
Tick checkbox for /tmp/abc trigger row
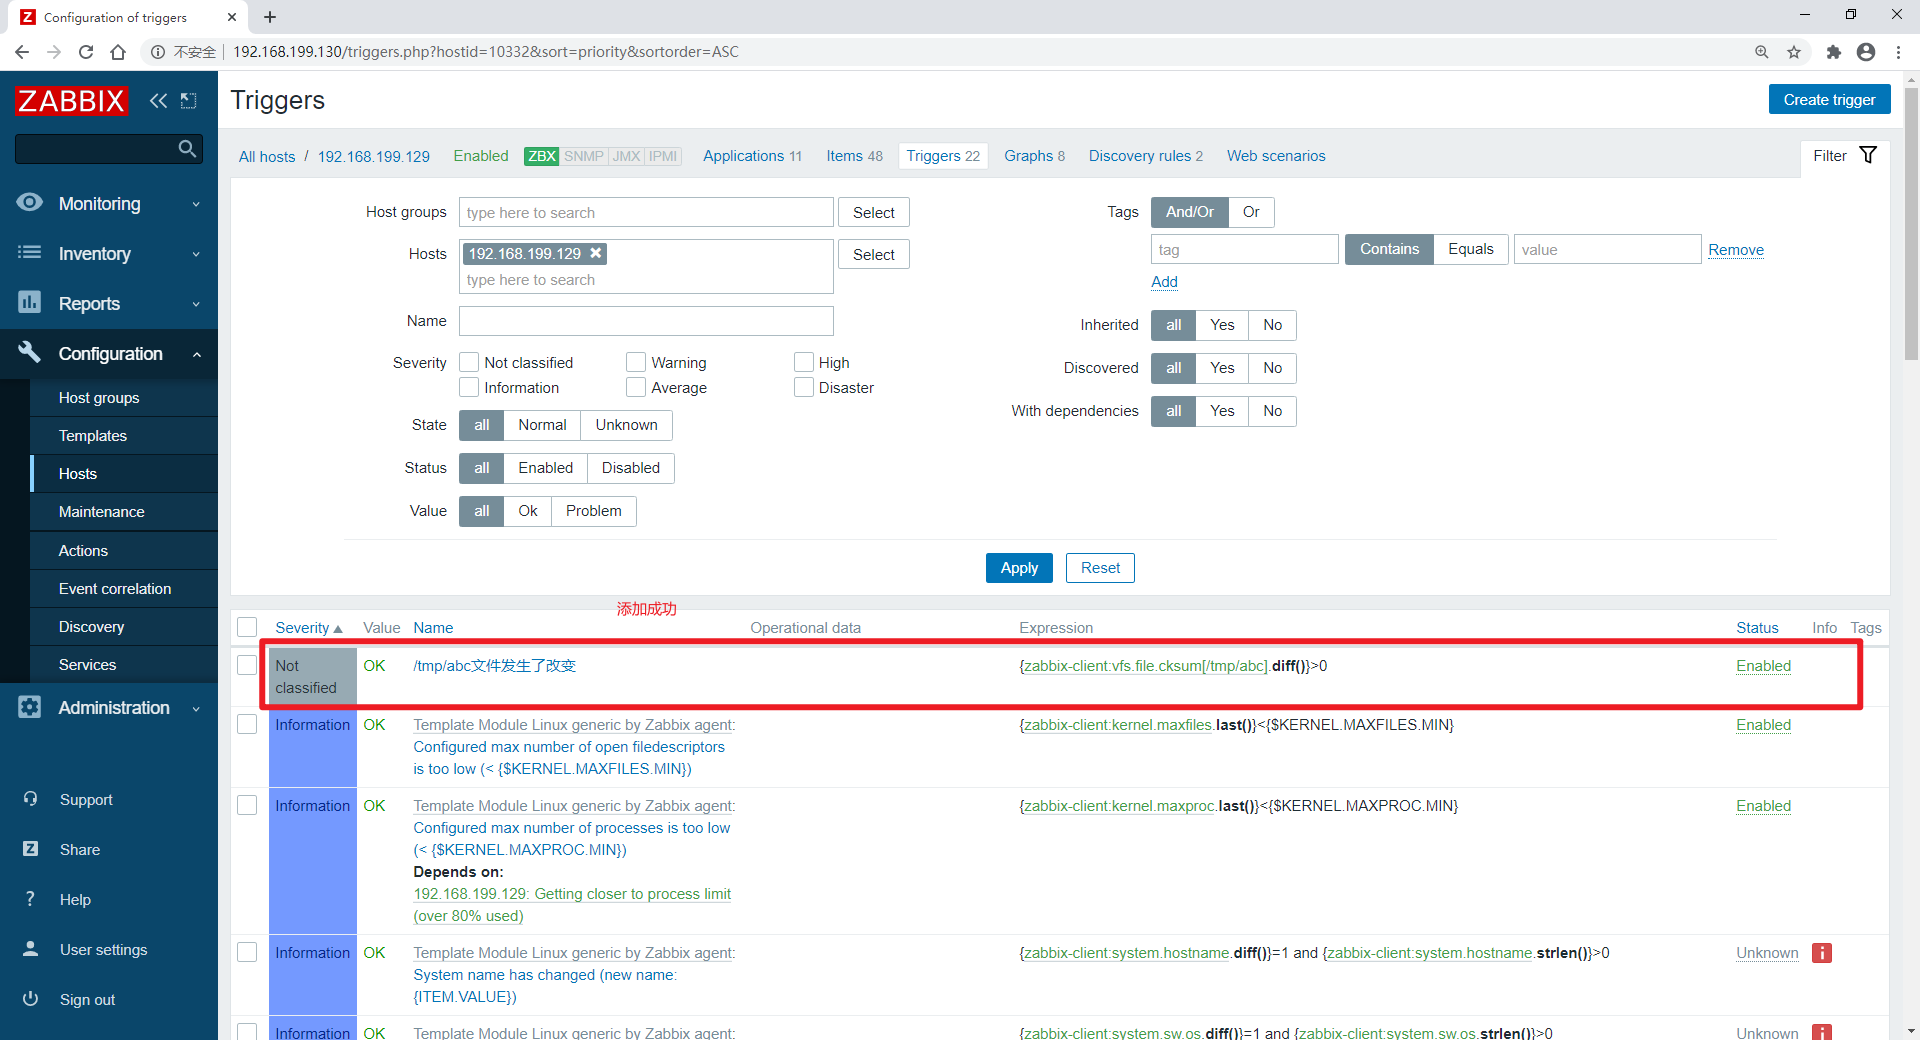247,665
